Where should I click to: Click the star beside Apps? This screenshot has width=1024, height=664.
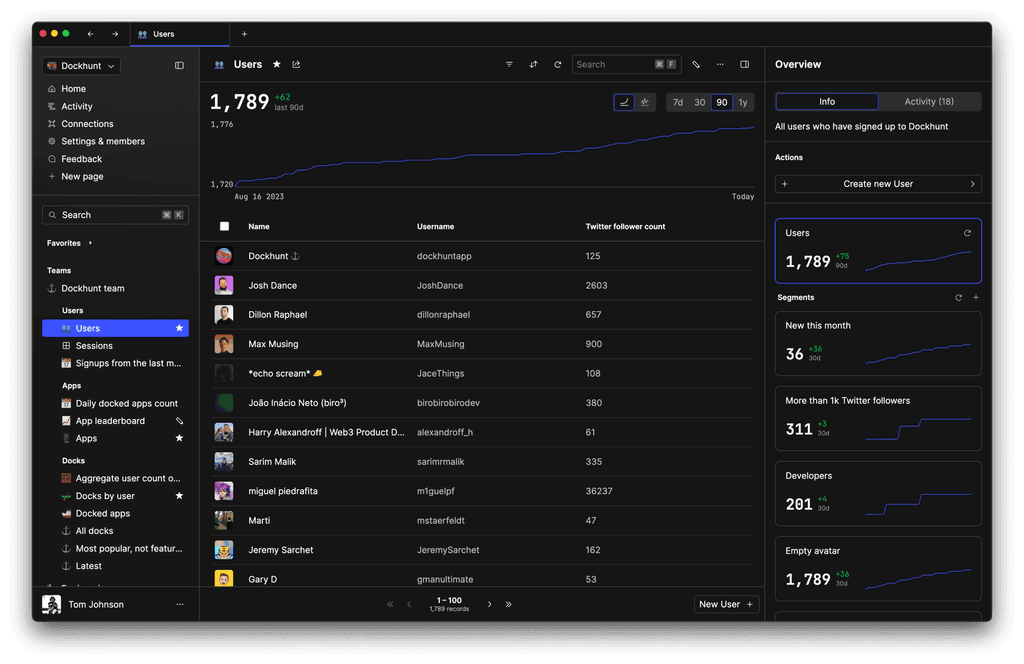180,439
